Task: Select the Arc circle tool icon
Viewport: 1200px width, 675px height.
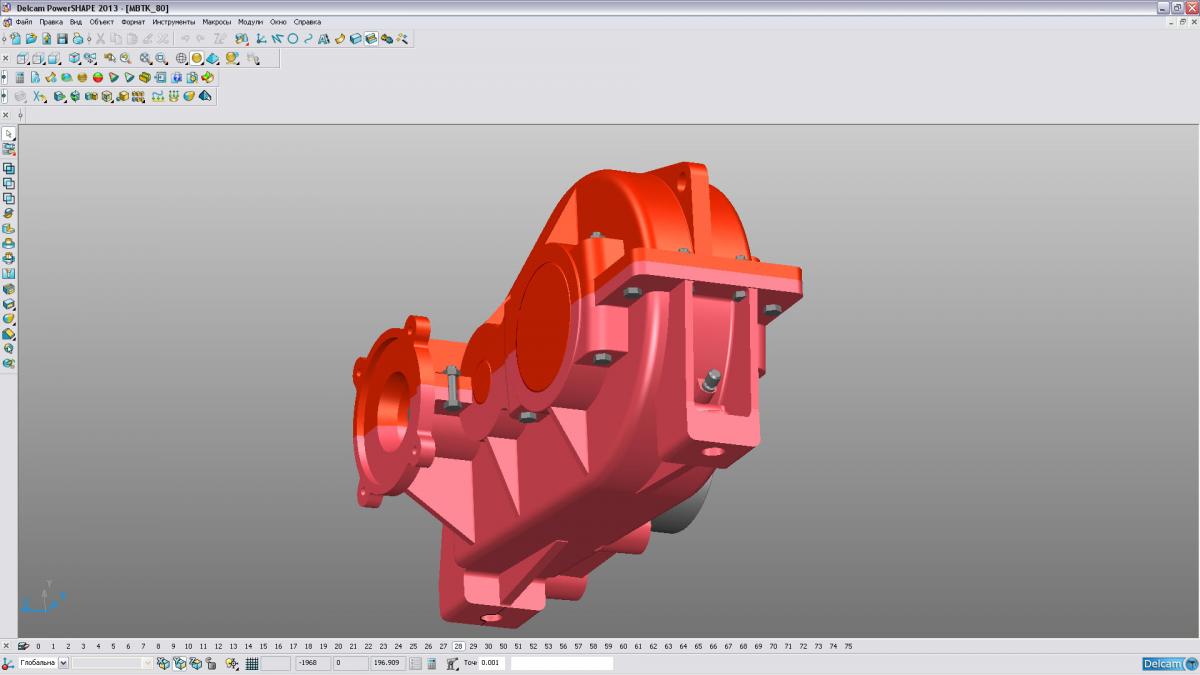Action: (293, 38)
